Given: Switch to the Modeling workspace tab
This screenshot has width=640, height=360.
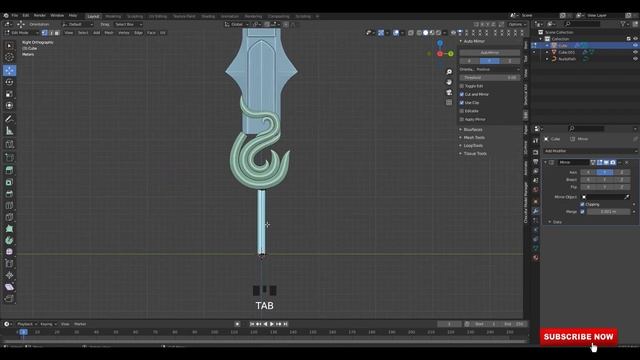Looking at the screenshot, I should 113,16.
